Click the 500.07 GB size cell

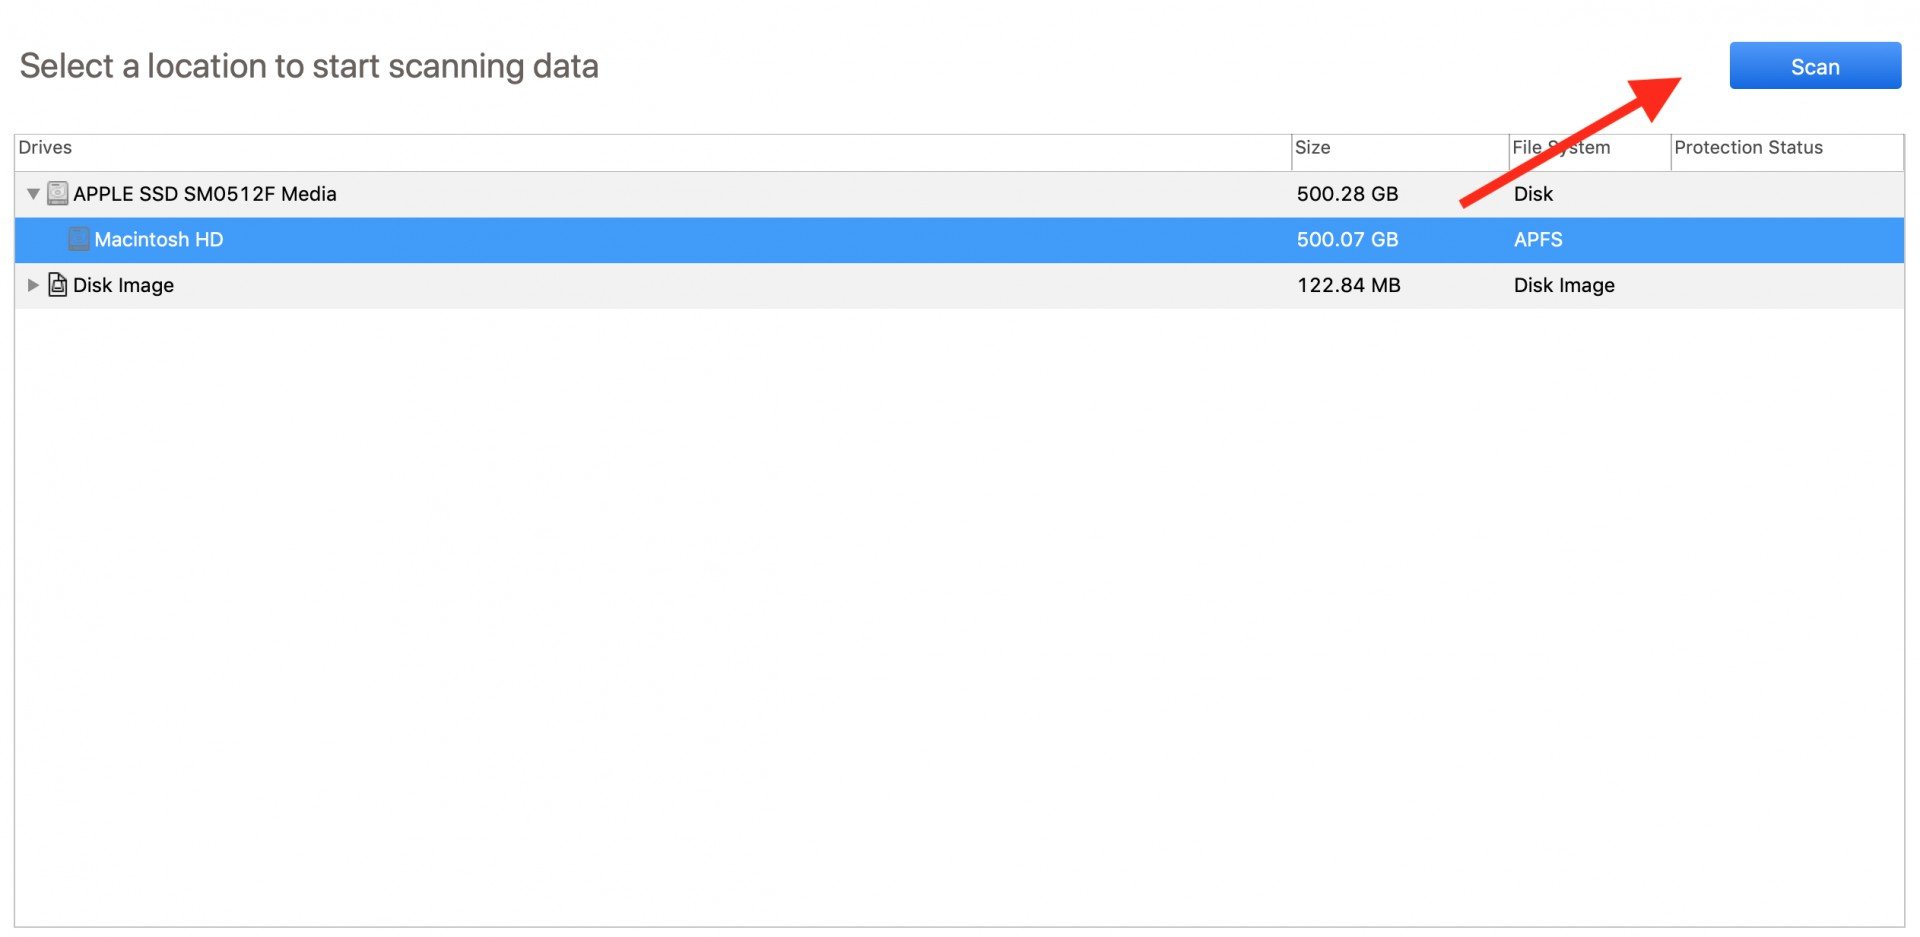tap(1347, 240)
